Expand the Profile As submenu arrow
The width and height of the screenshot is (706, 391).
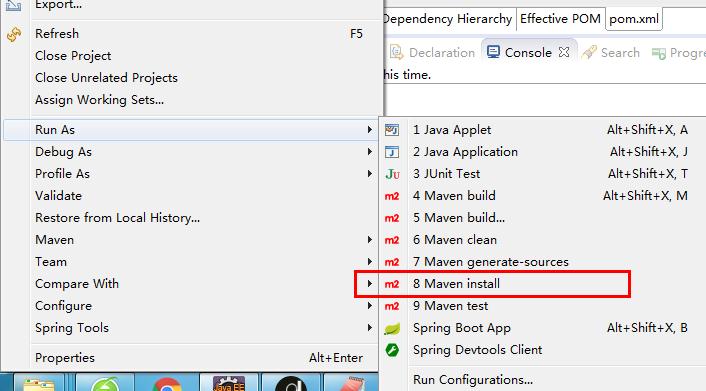[370, 174]
